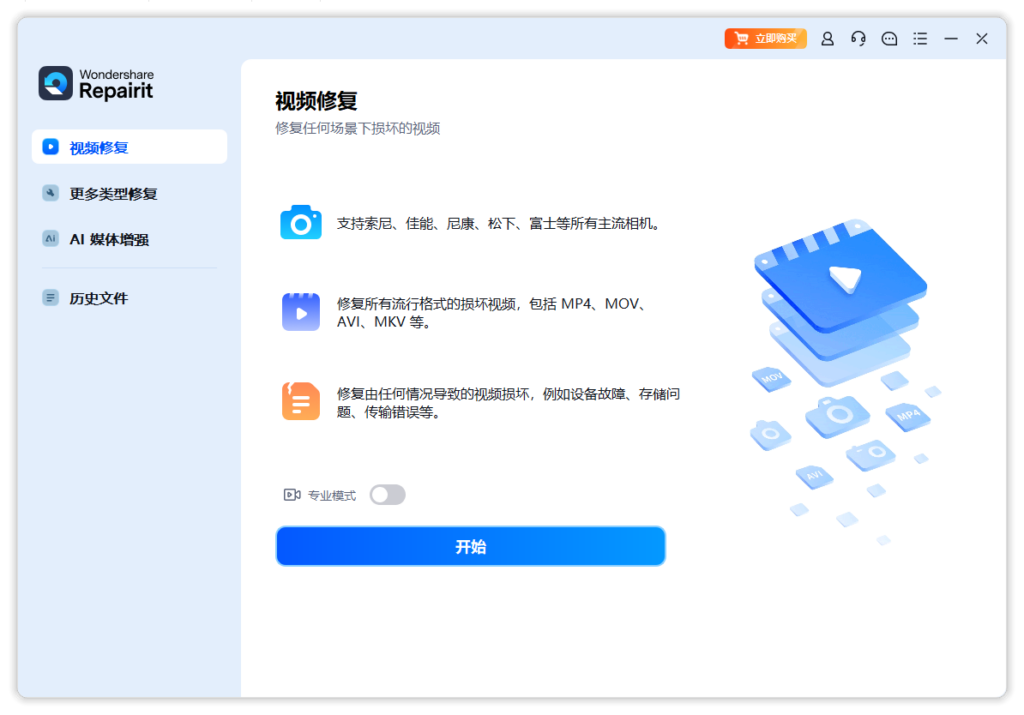This screenshot has height=715, width=1024.
Task: Click the document icon beside 历史文件
Action: point(50,298)
